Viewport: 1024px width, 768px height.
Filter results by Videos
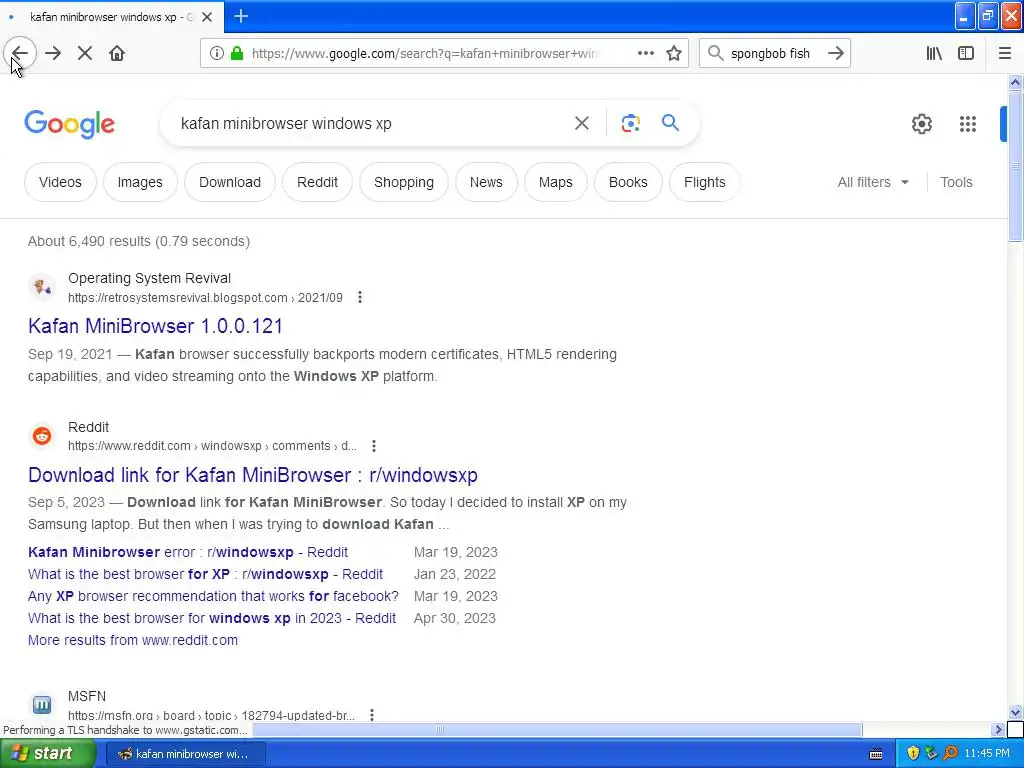[x=60, y=182]
